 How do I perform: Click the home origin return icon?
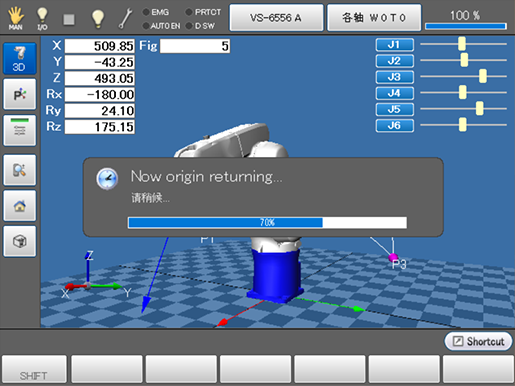click(x=20, y=206)
